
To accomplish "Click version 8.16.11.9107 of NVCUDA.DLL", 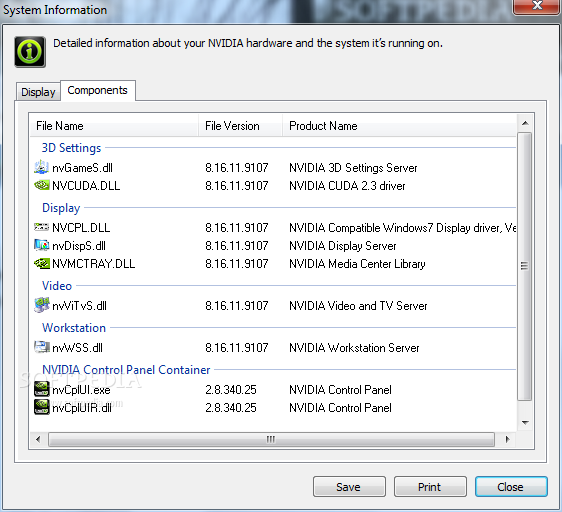I will point(237,186).
